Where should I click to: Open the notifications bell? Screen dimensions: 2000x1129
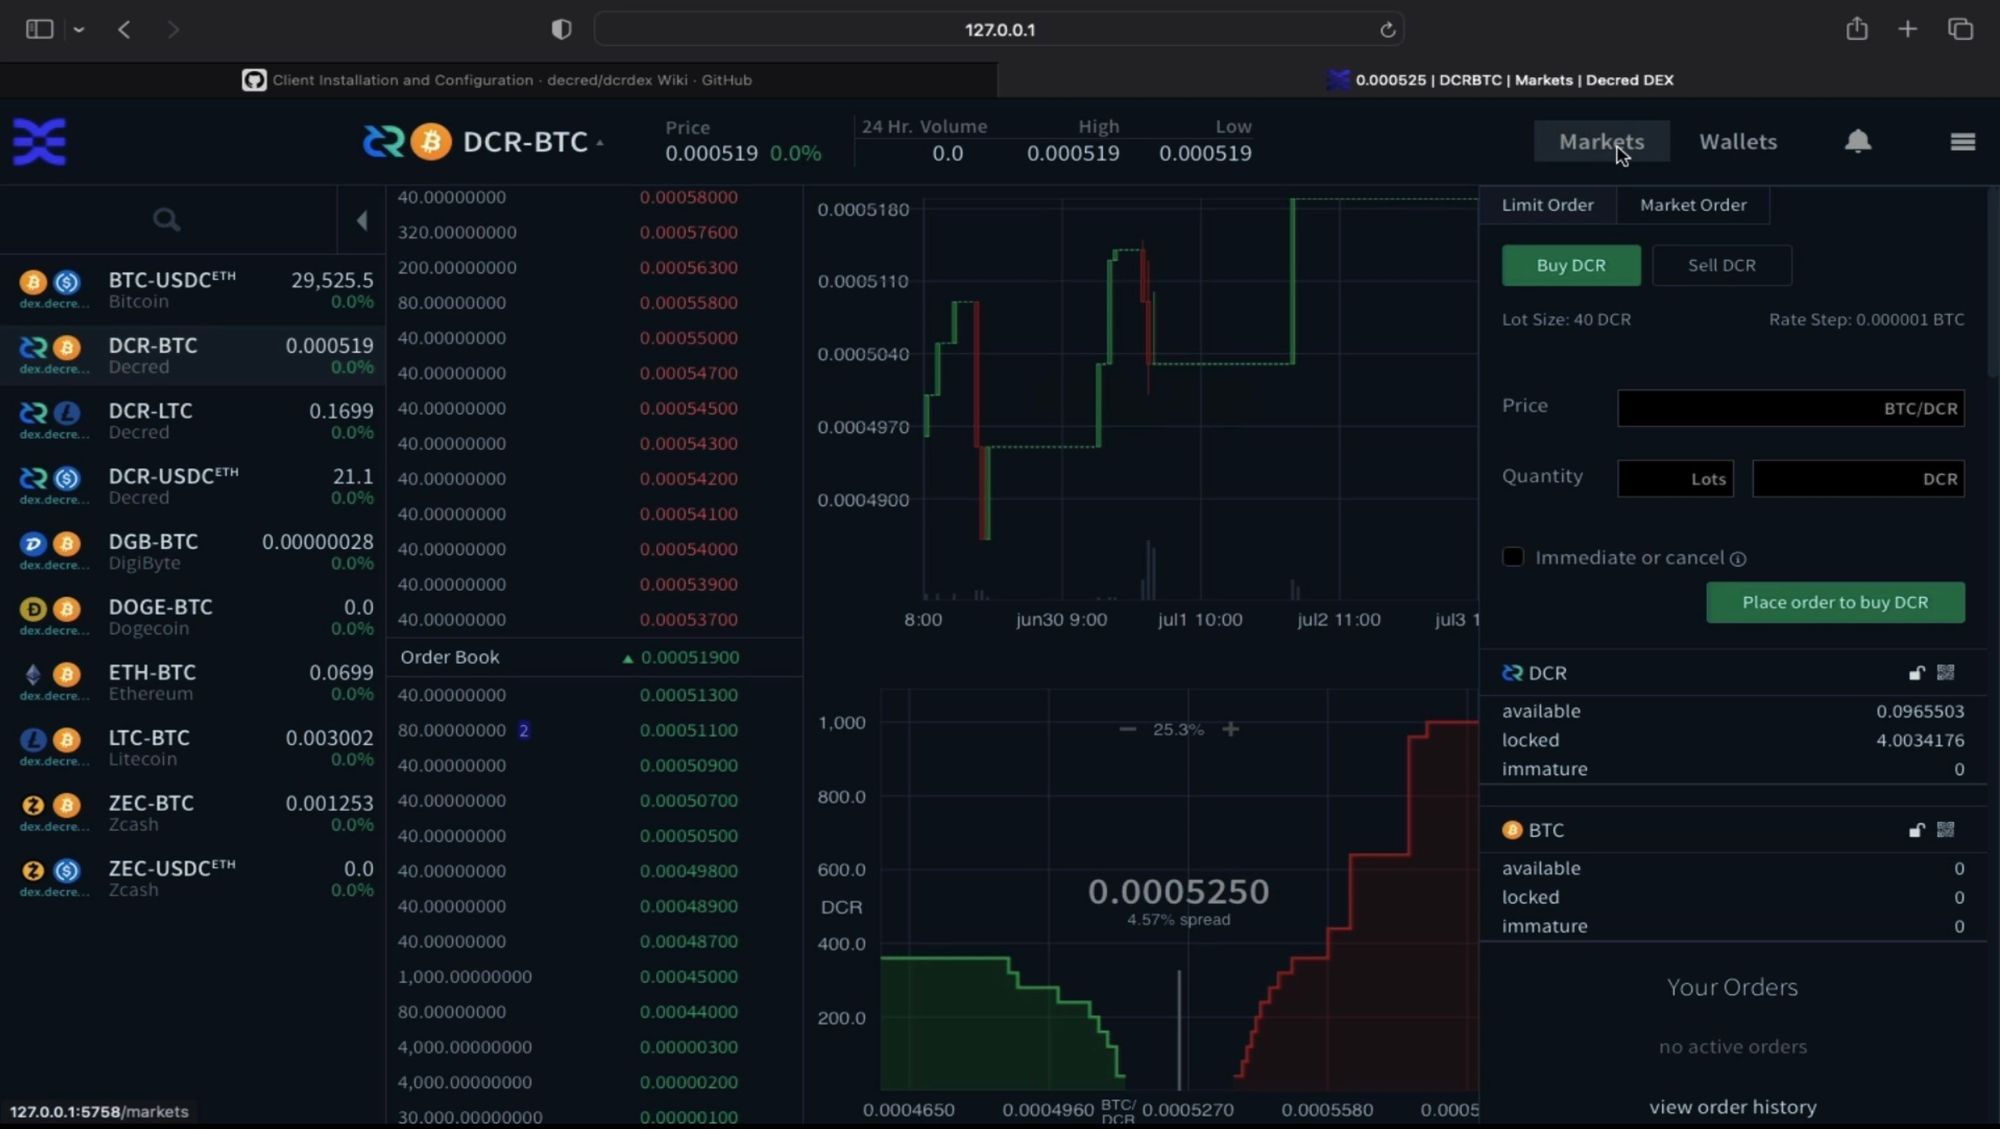coord(1857,141)
